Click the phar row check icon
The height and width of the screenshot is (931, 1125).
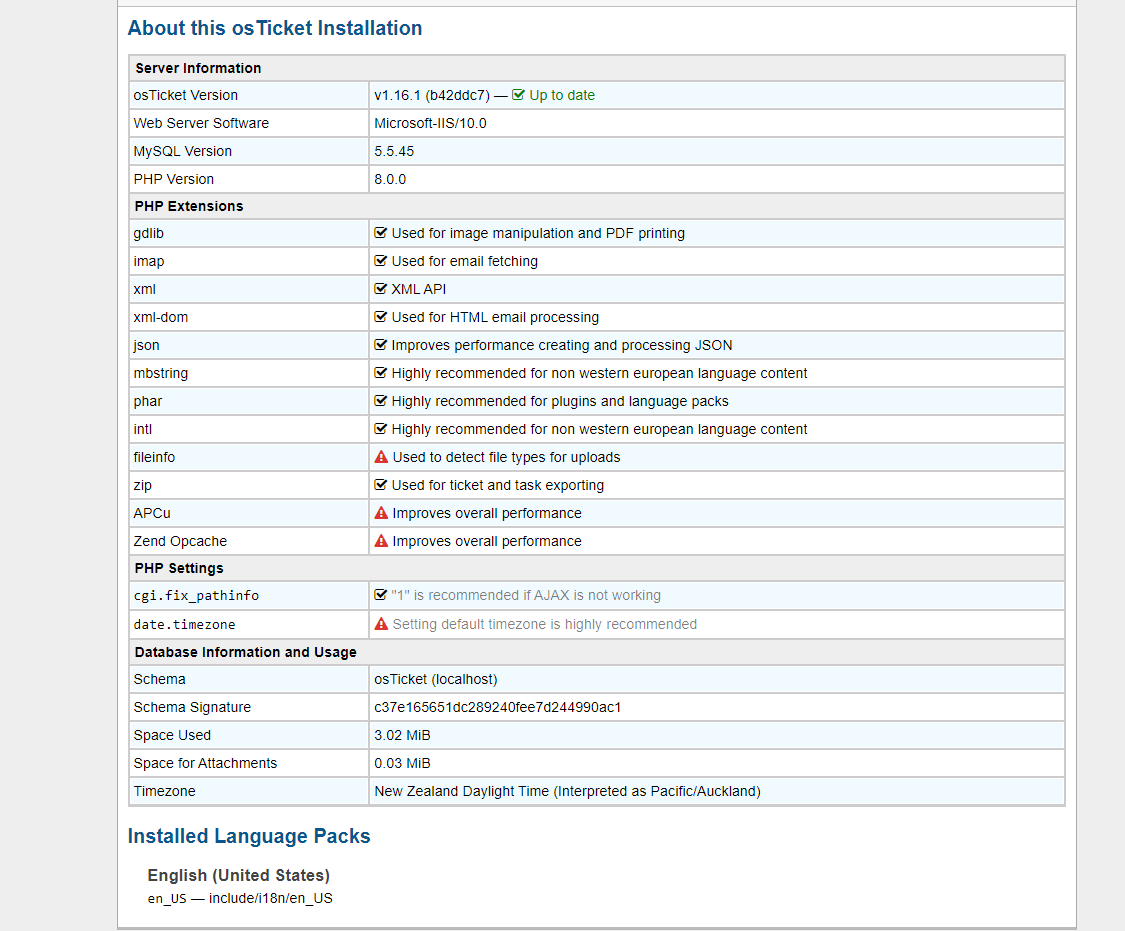click(380, 400)
